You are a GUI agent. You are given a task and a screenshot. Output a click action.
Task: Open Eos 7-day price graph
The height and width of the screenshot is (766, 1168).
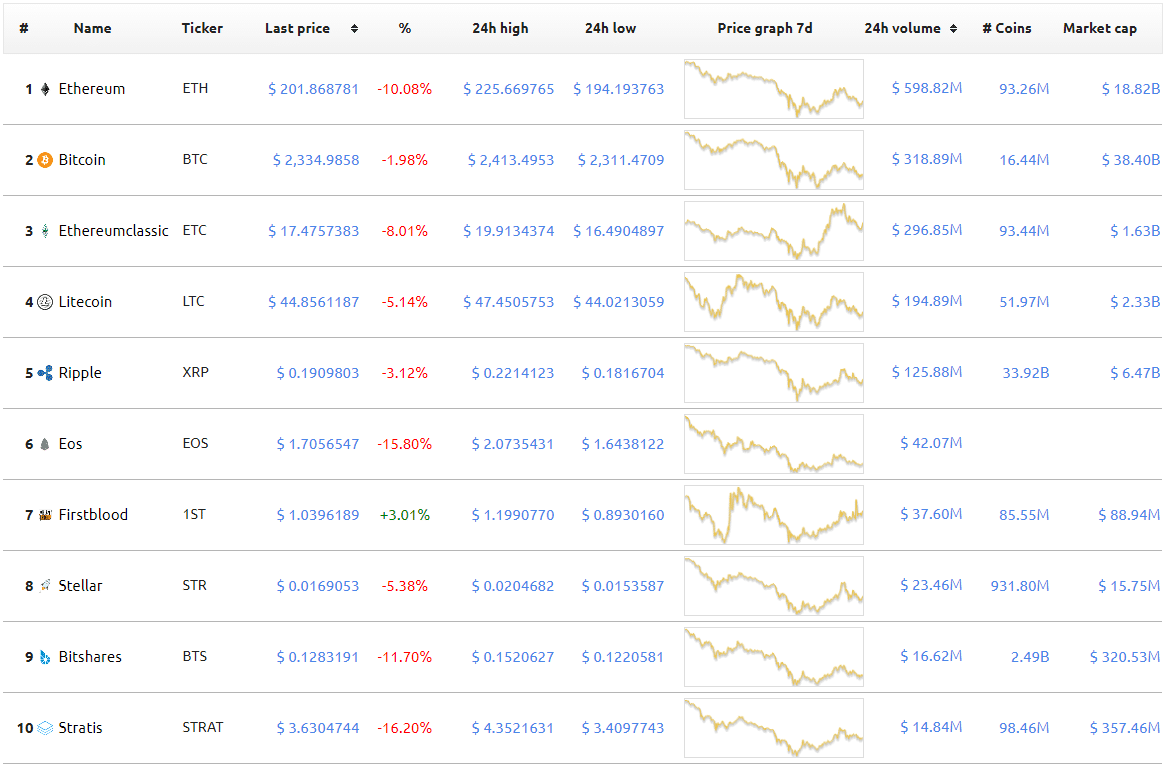[x=774, y=444]
